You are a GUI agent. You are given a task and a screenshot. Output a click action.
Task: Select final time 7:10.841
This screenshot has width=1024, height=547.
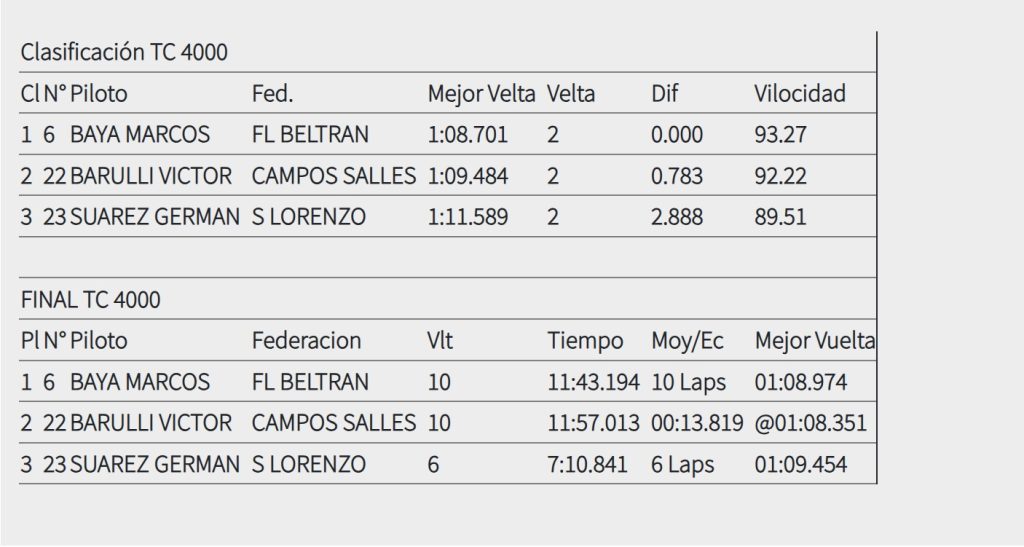[x=587, y=465]
